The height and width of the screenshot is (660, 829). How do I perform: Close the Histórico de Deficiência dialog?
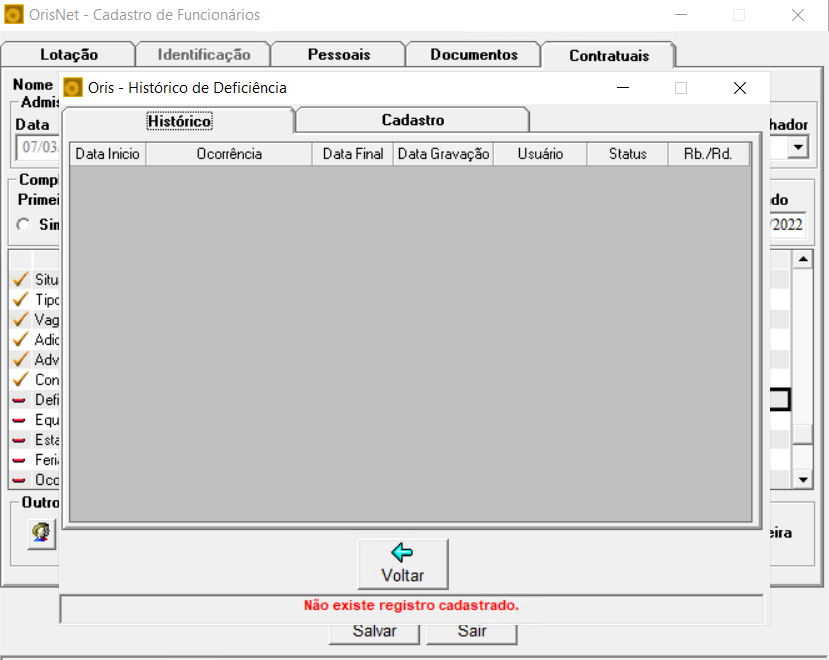coord(739,88)
